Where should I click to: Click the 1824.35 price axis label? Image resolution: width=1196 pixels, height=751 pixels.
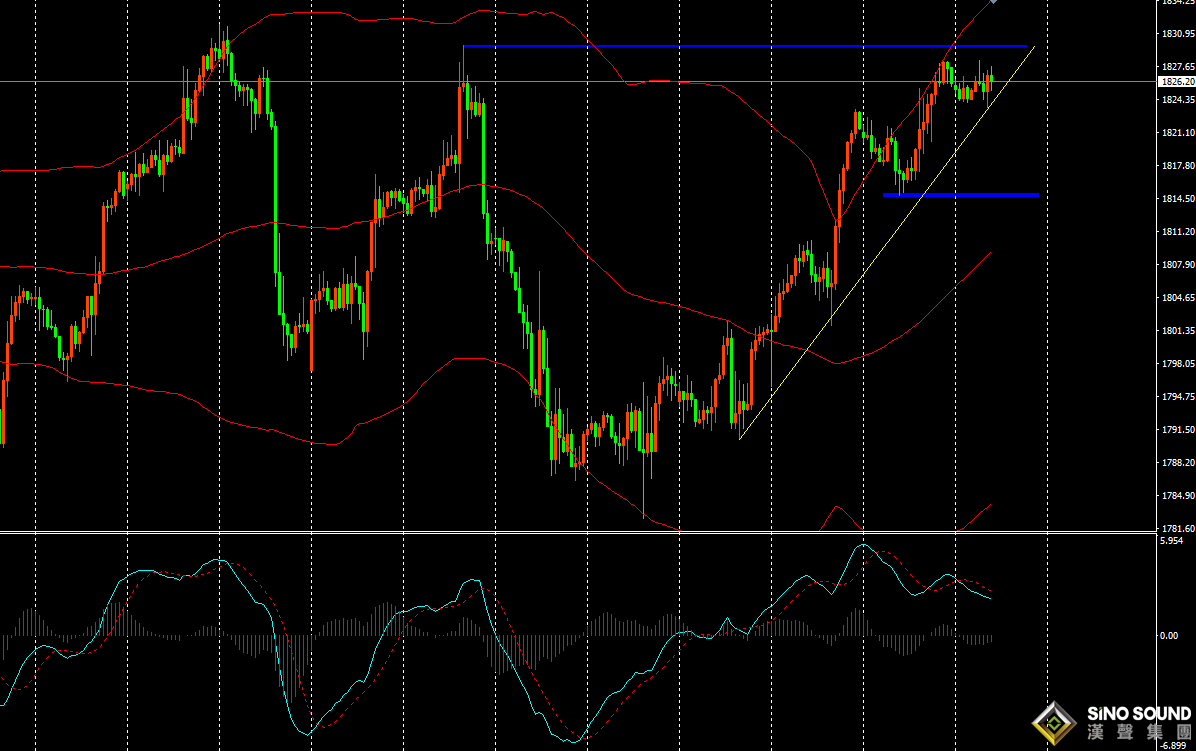click(1178, 100)
